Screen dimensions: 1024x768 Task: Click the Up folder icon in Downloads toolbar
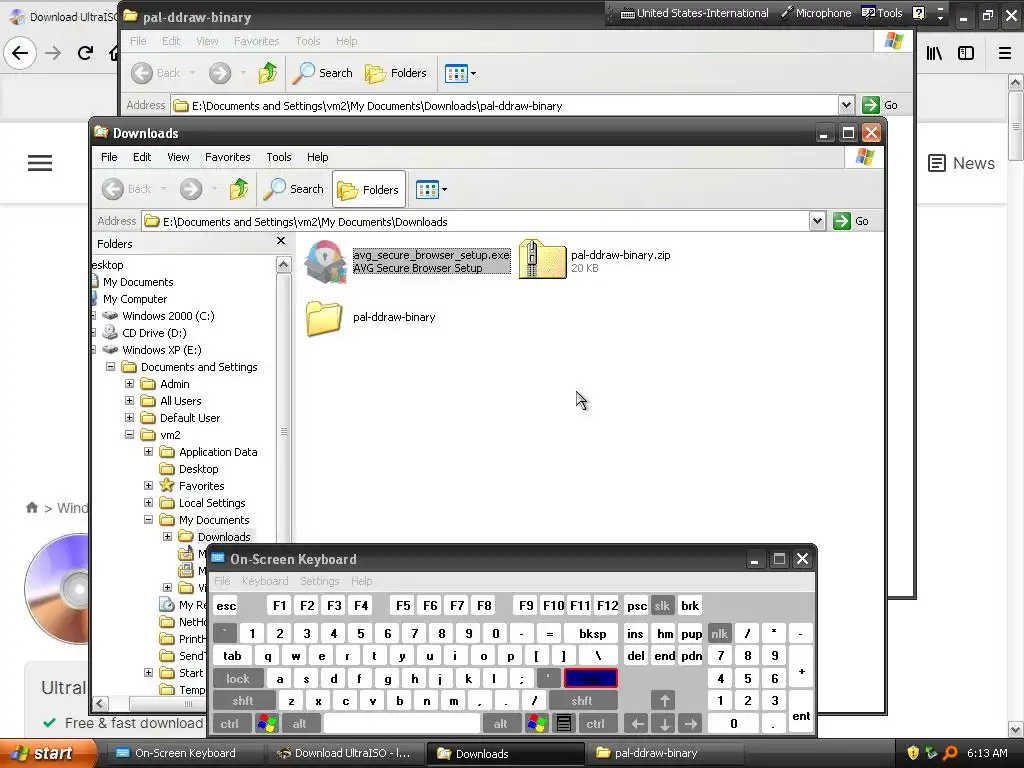pos(239,189)
